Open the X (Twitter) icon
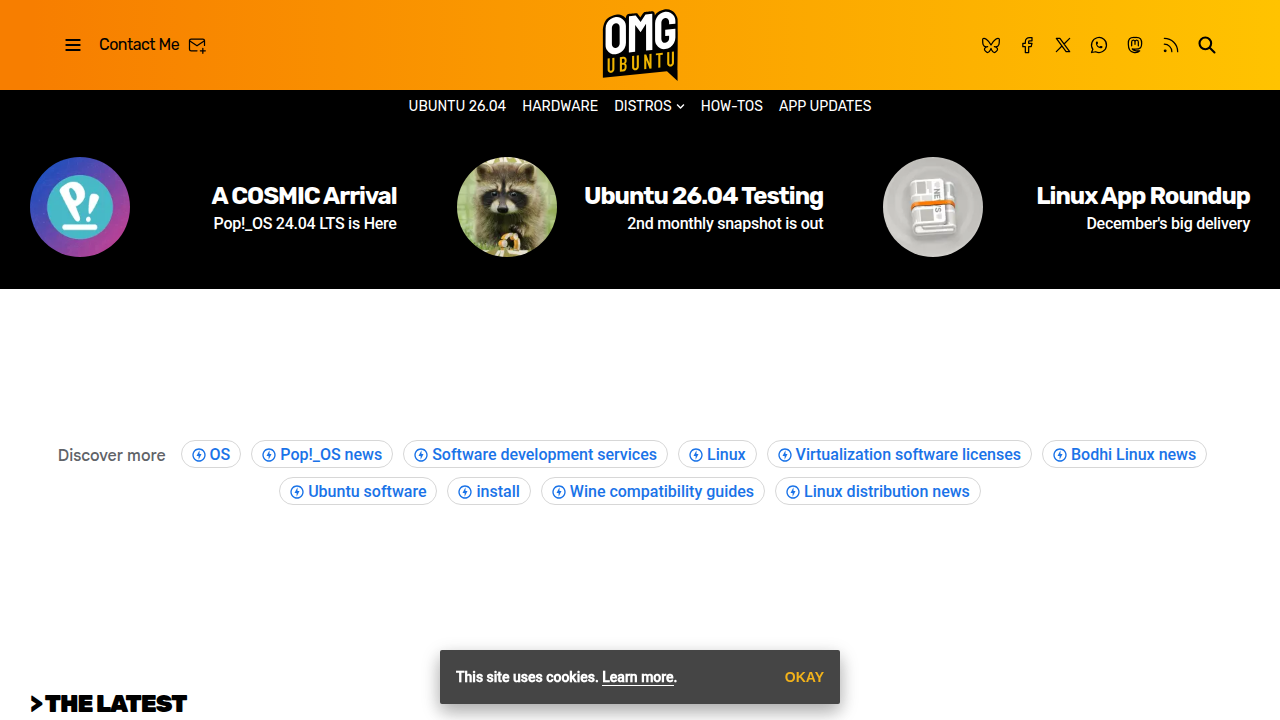1280x720 pixels. coord(1063,45)
